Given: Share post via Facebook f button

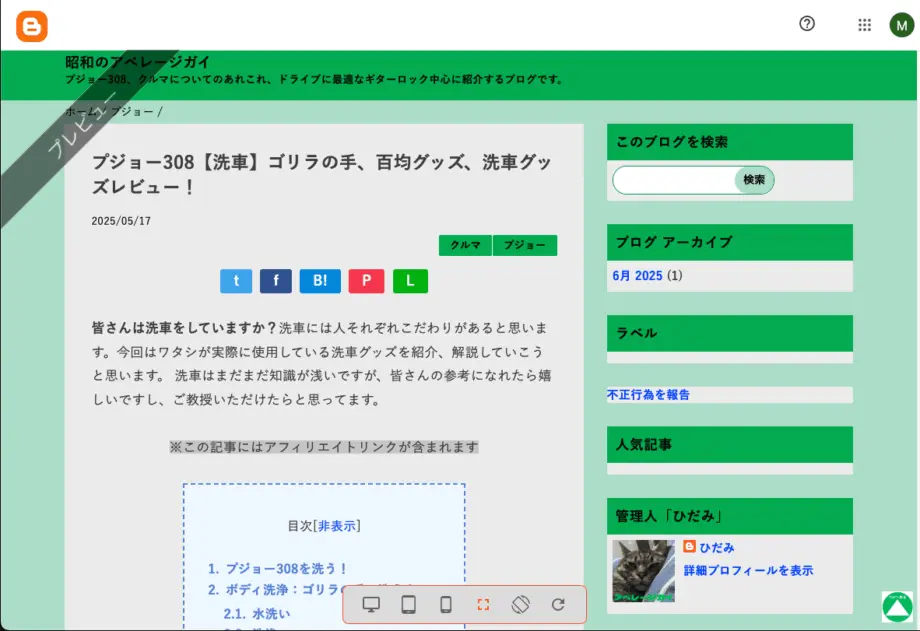Looking at the screenshot, I should 276,281.
